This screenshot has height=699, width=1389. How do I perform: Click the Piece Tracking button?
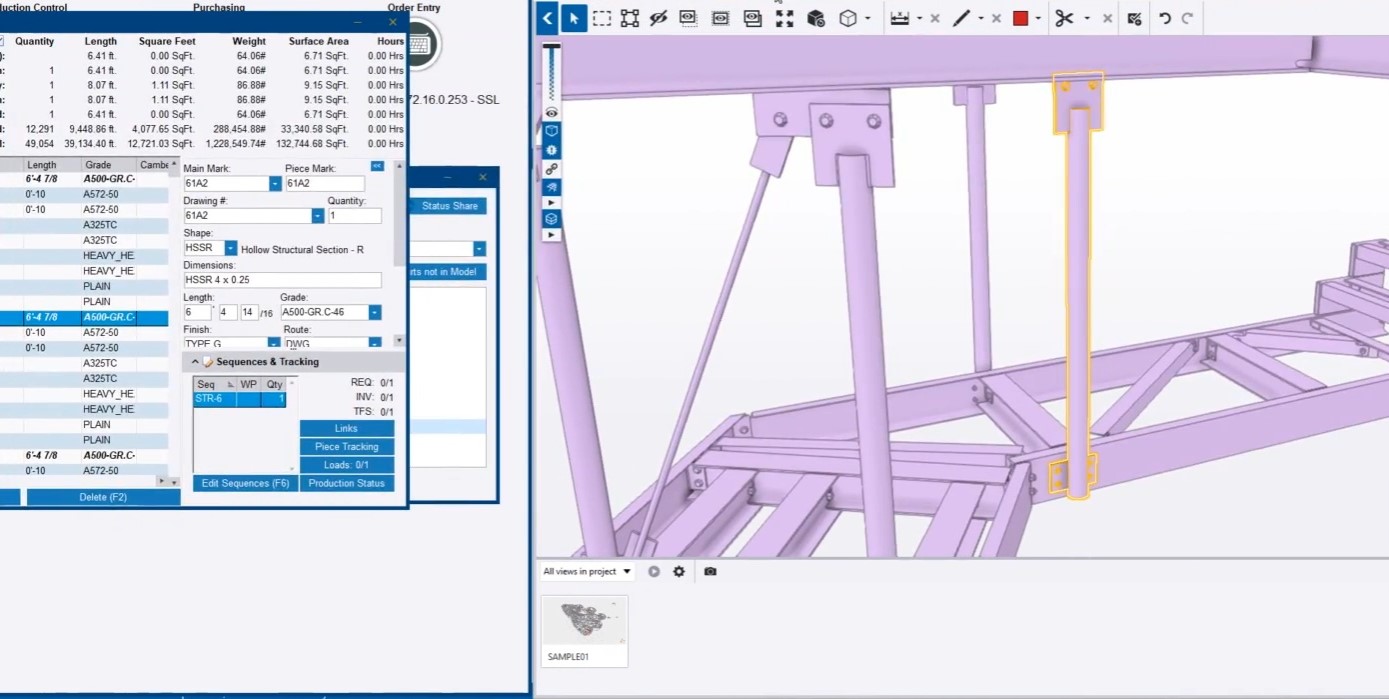[347, 447]
